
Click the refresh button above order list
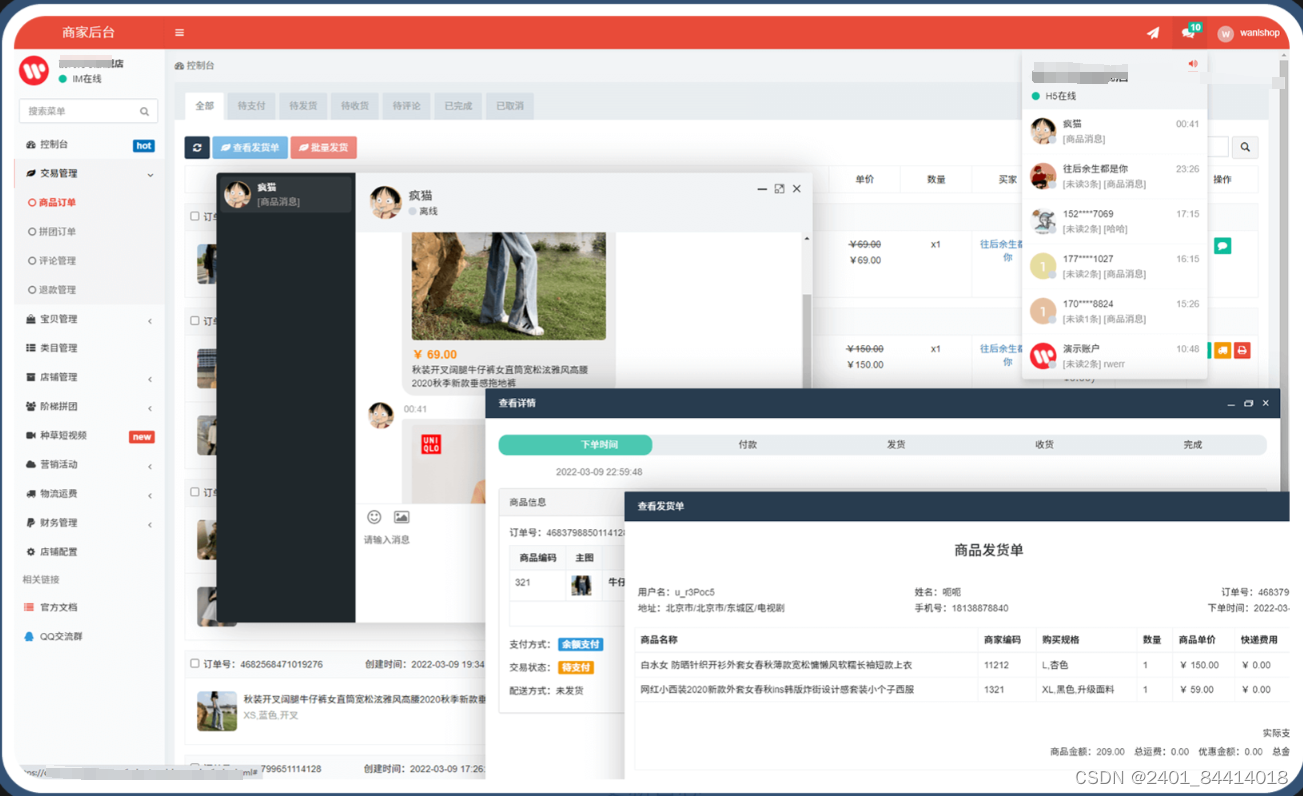coord(197,147)
